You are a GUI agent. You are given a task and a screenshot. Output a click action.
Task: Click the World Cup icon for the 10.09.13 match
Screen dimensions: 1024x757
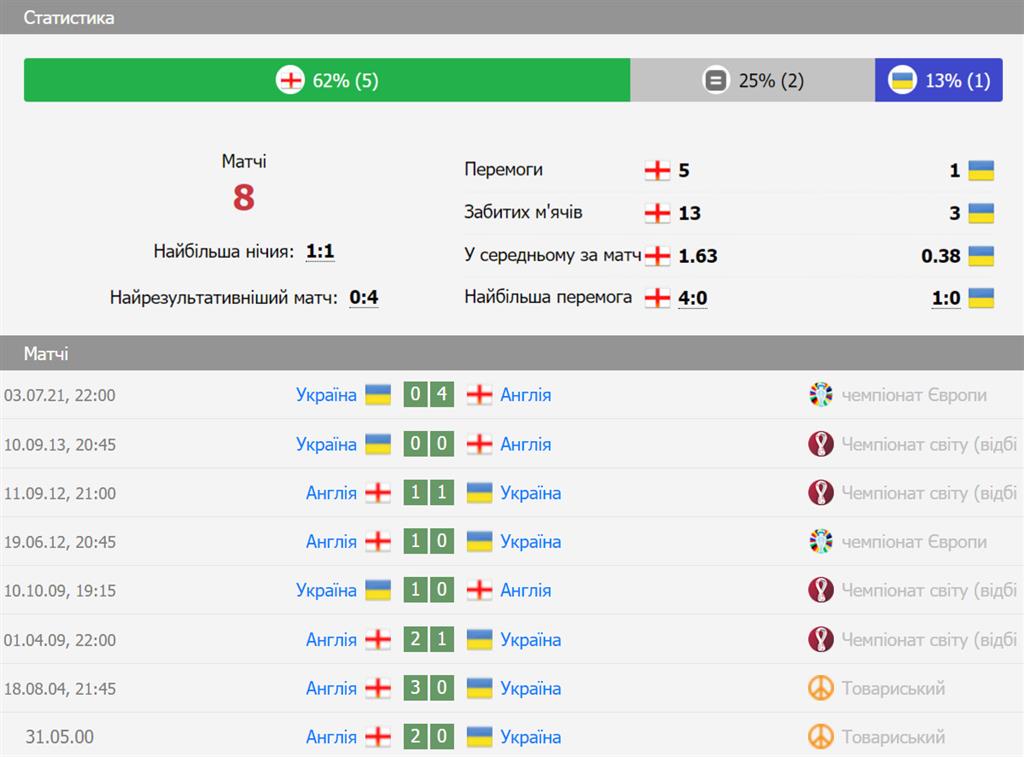(820, 444)
